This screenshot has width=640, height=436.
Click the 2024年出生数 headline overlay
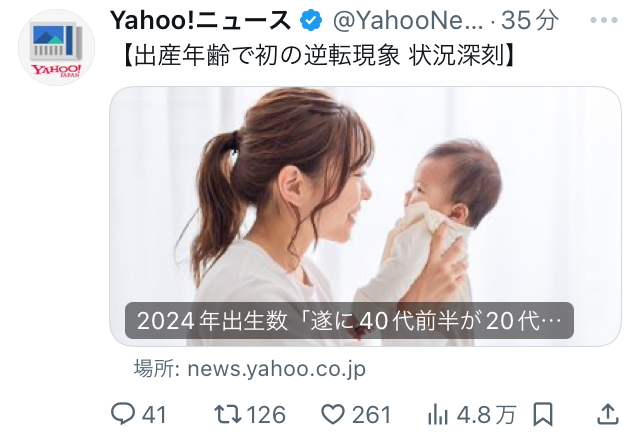(349, 320)
